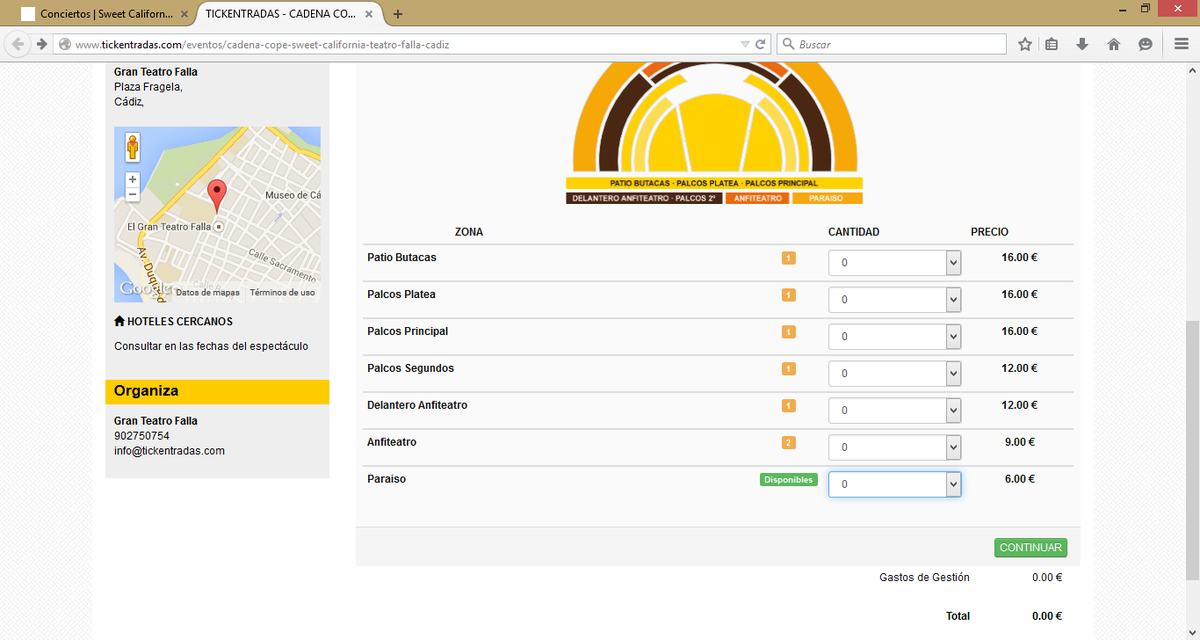Click the page vertical scrollbar thumb
The width and height of the screenshot is (1200, 640).
click(1192, 450)
